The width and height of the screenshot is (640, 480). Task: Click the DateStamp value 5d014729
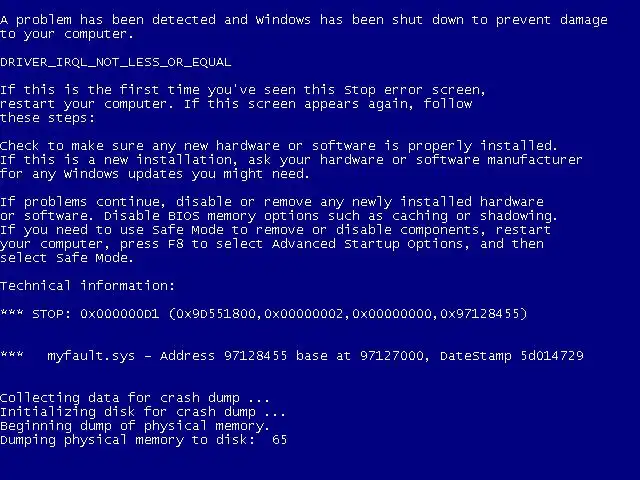pyautogui.click(x=552, y=356)
